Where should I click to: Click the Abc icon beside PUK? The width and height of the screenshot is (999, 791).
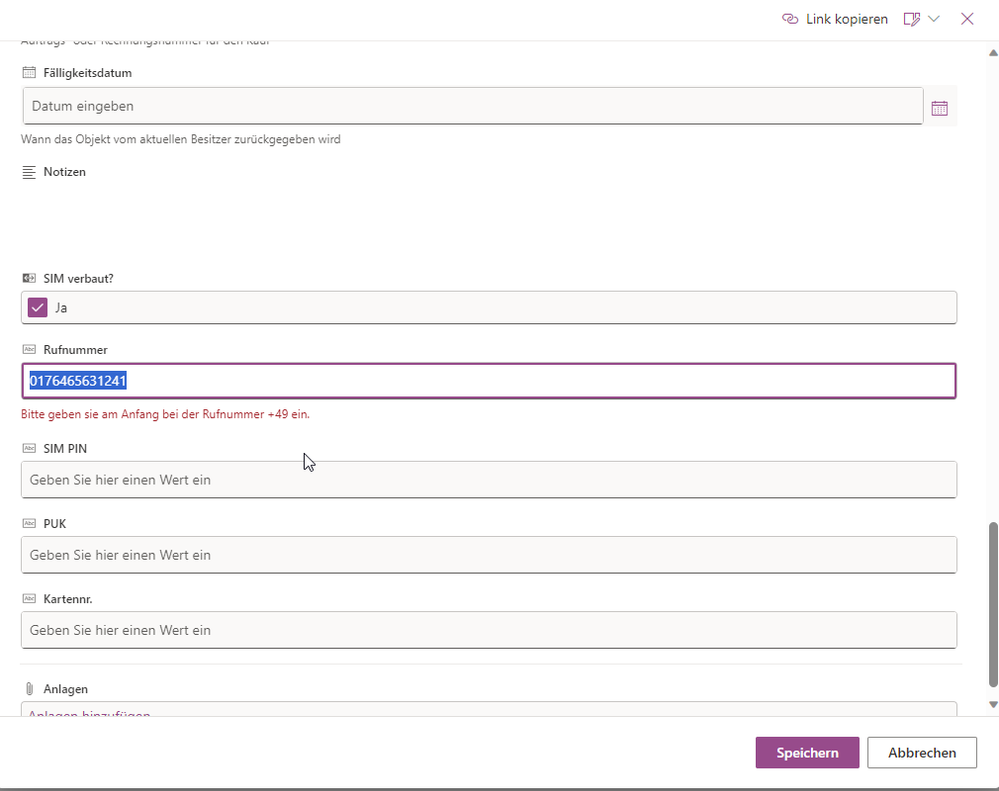27,523
